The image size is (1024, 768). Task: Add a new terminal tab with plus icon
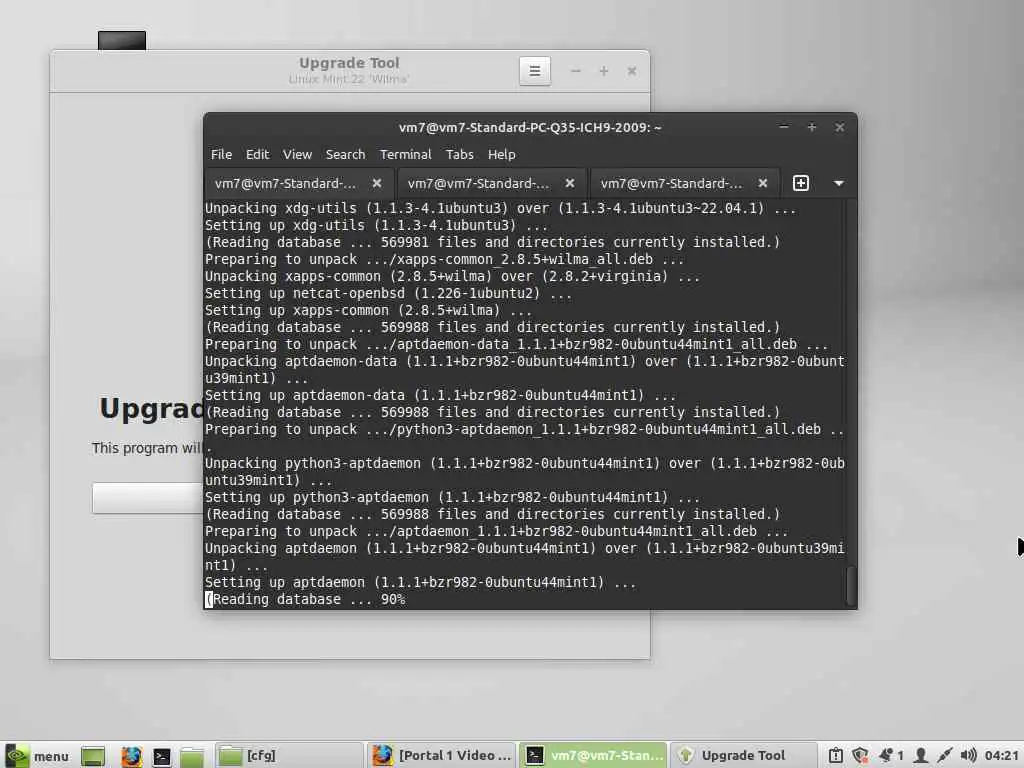(801, 184)
